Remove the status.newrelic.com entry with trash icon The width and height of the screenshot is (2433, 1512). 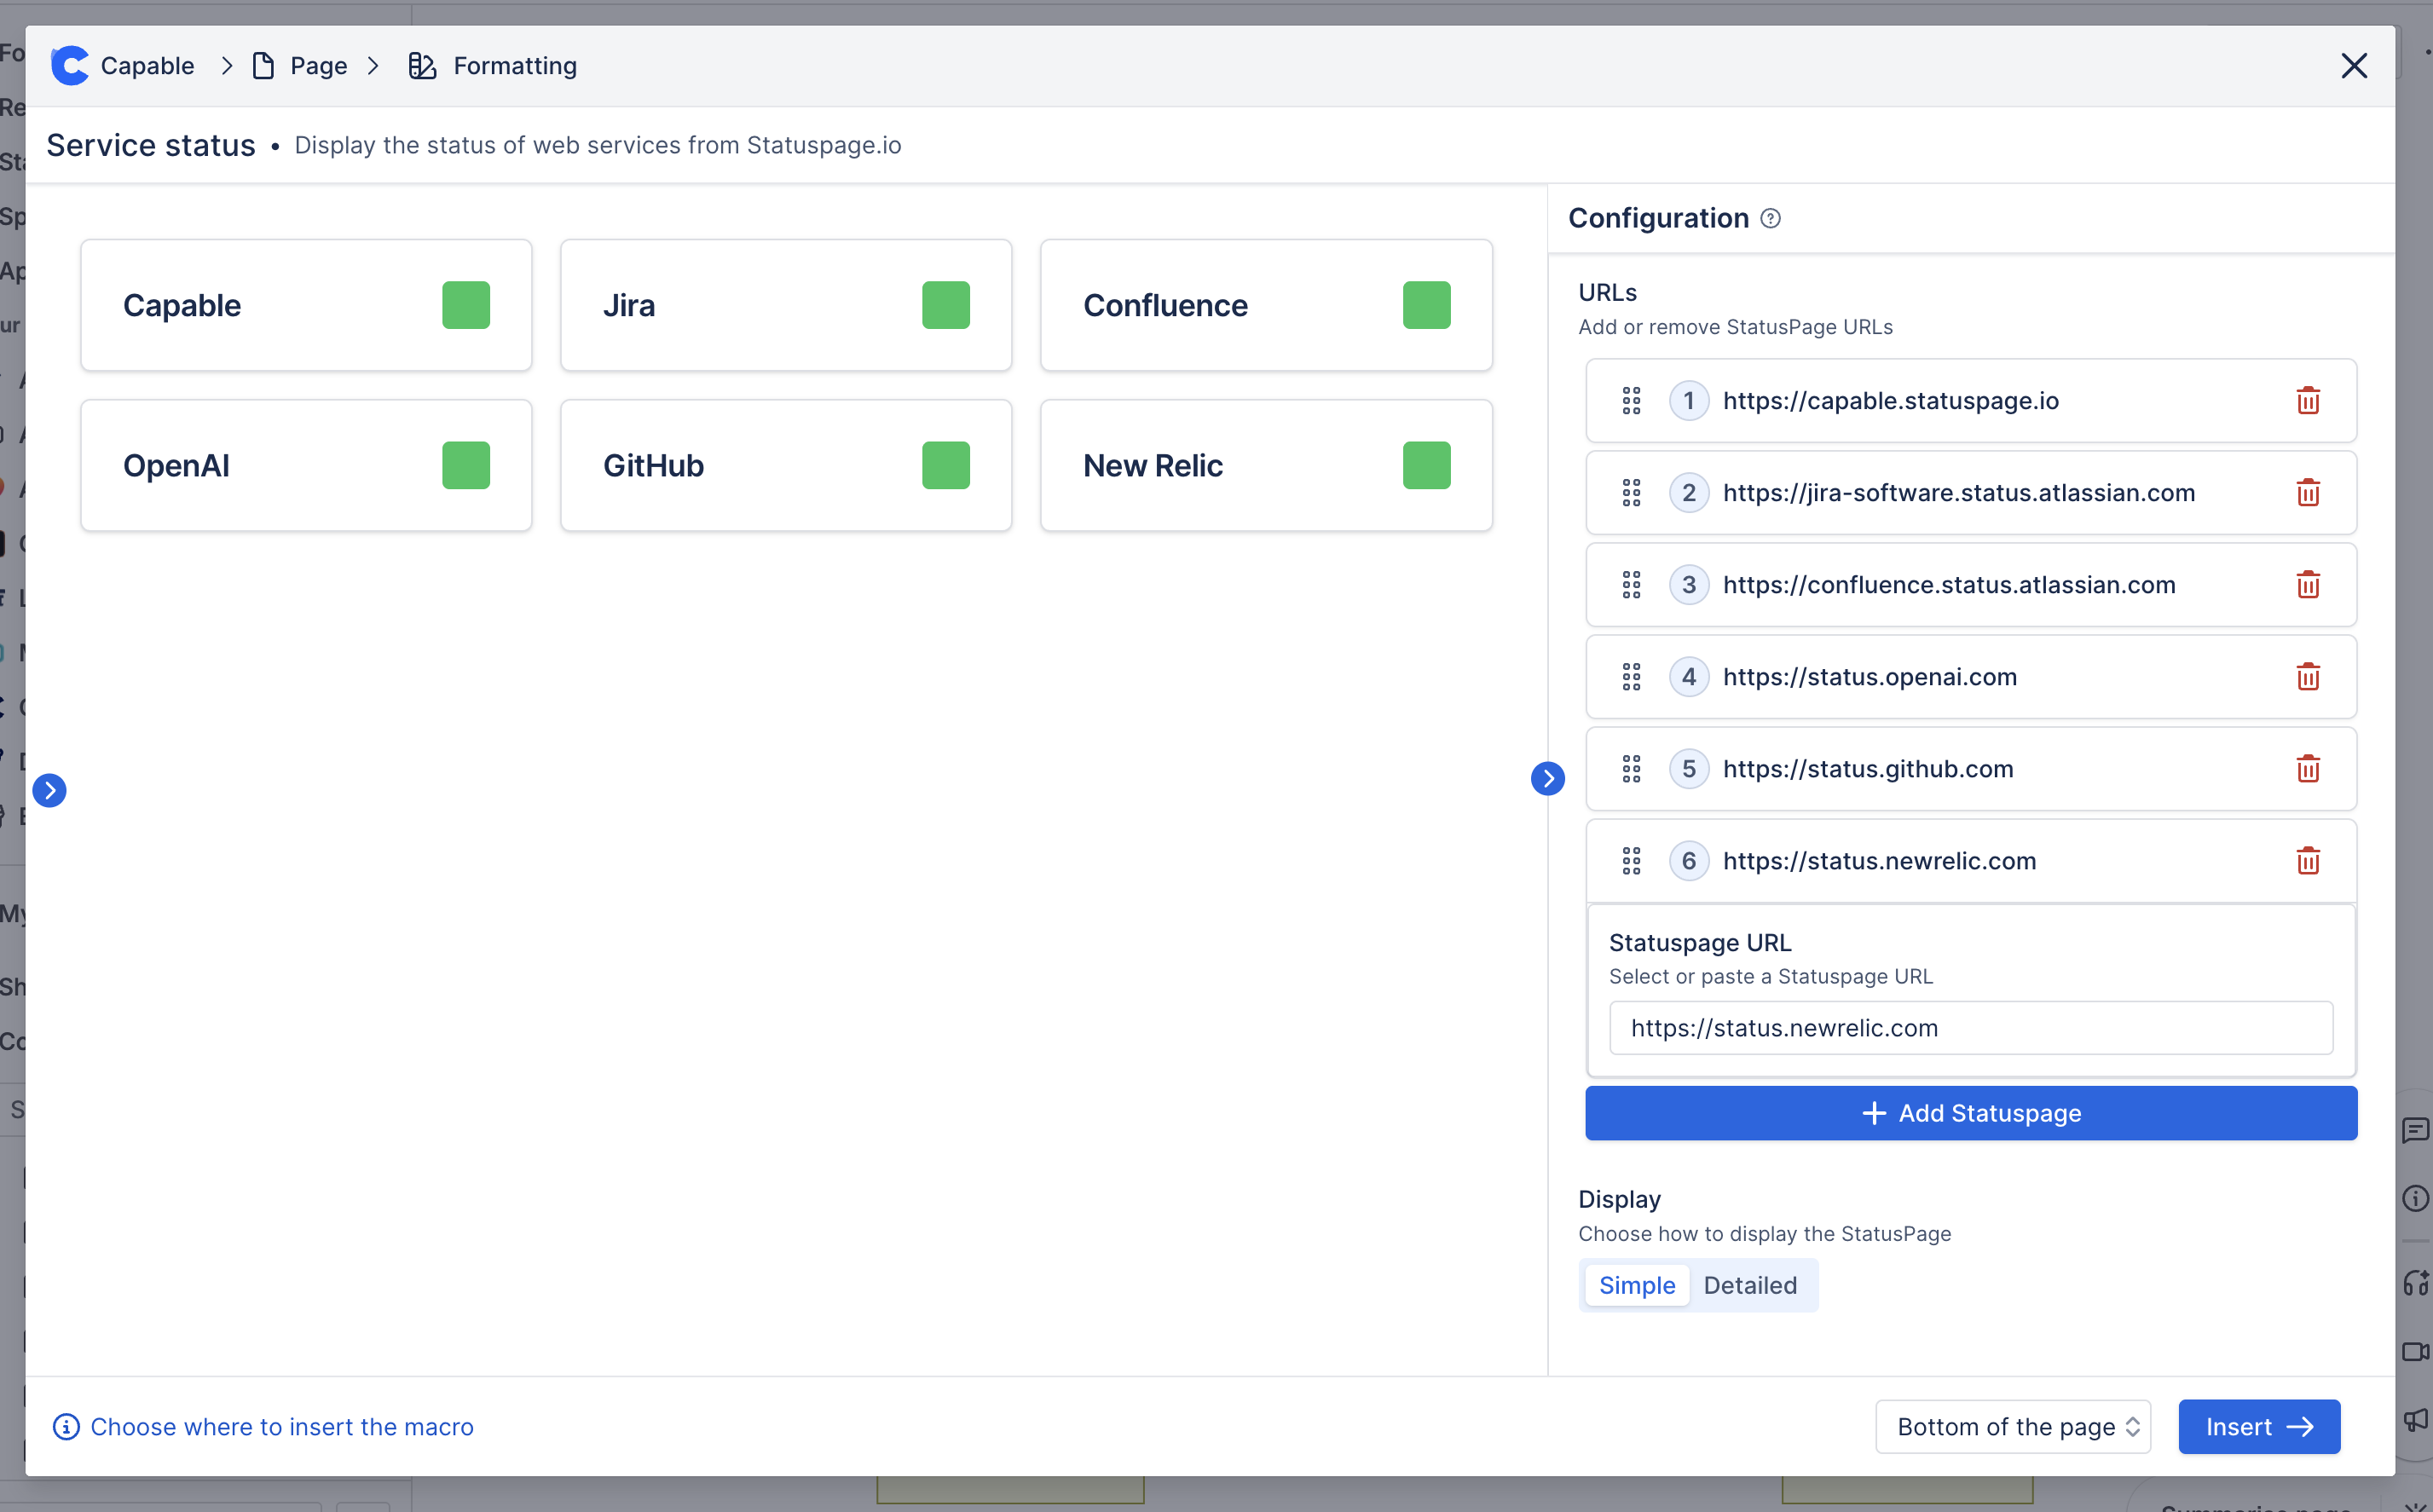pyautogui.click(x=2307, y=861)
